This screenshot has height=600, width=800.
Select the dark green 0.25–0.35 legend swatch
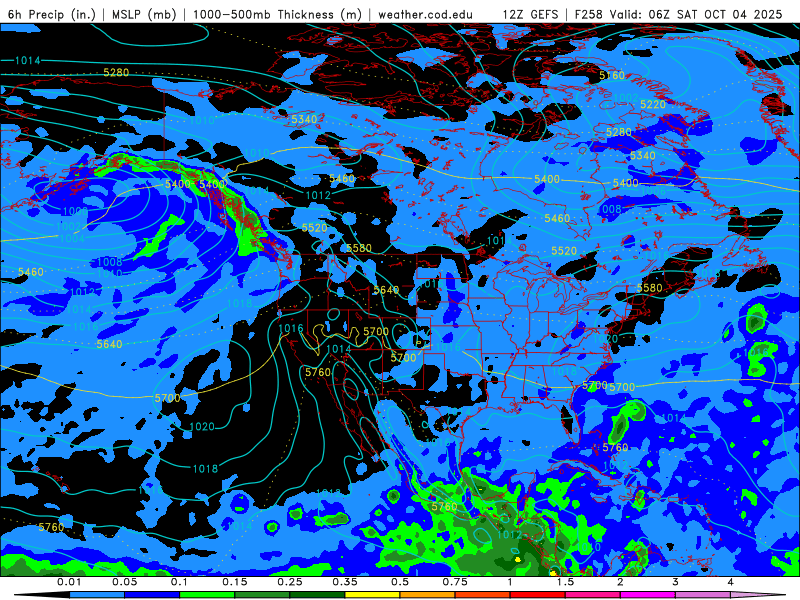[x=317, y=595]
